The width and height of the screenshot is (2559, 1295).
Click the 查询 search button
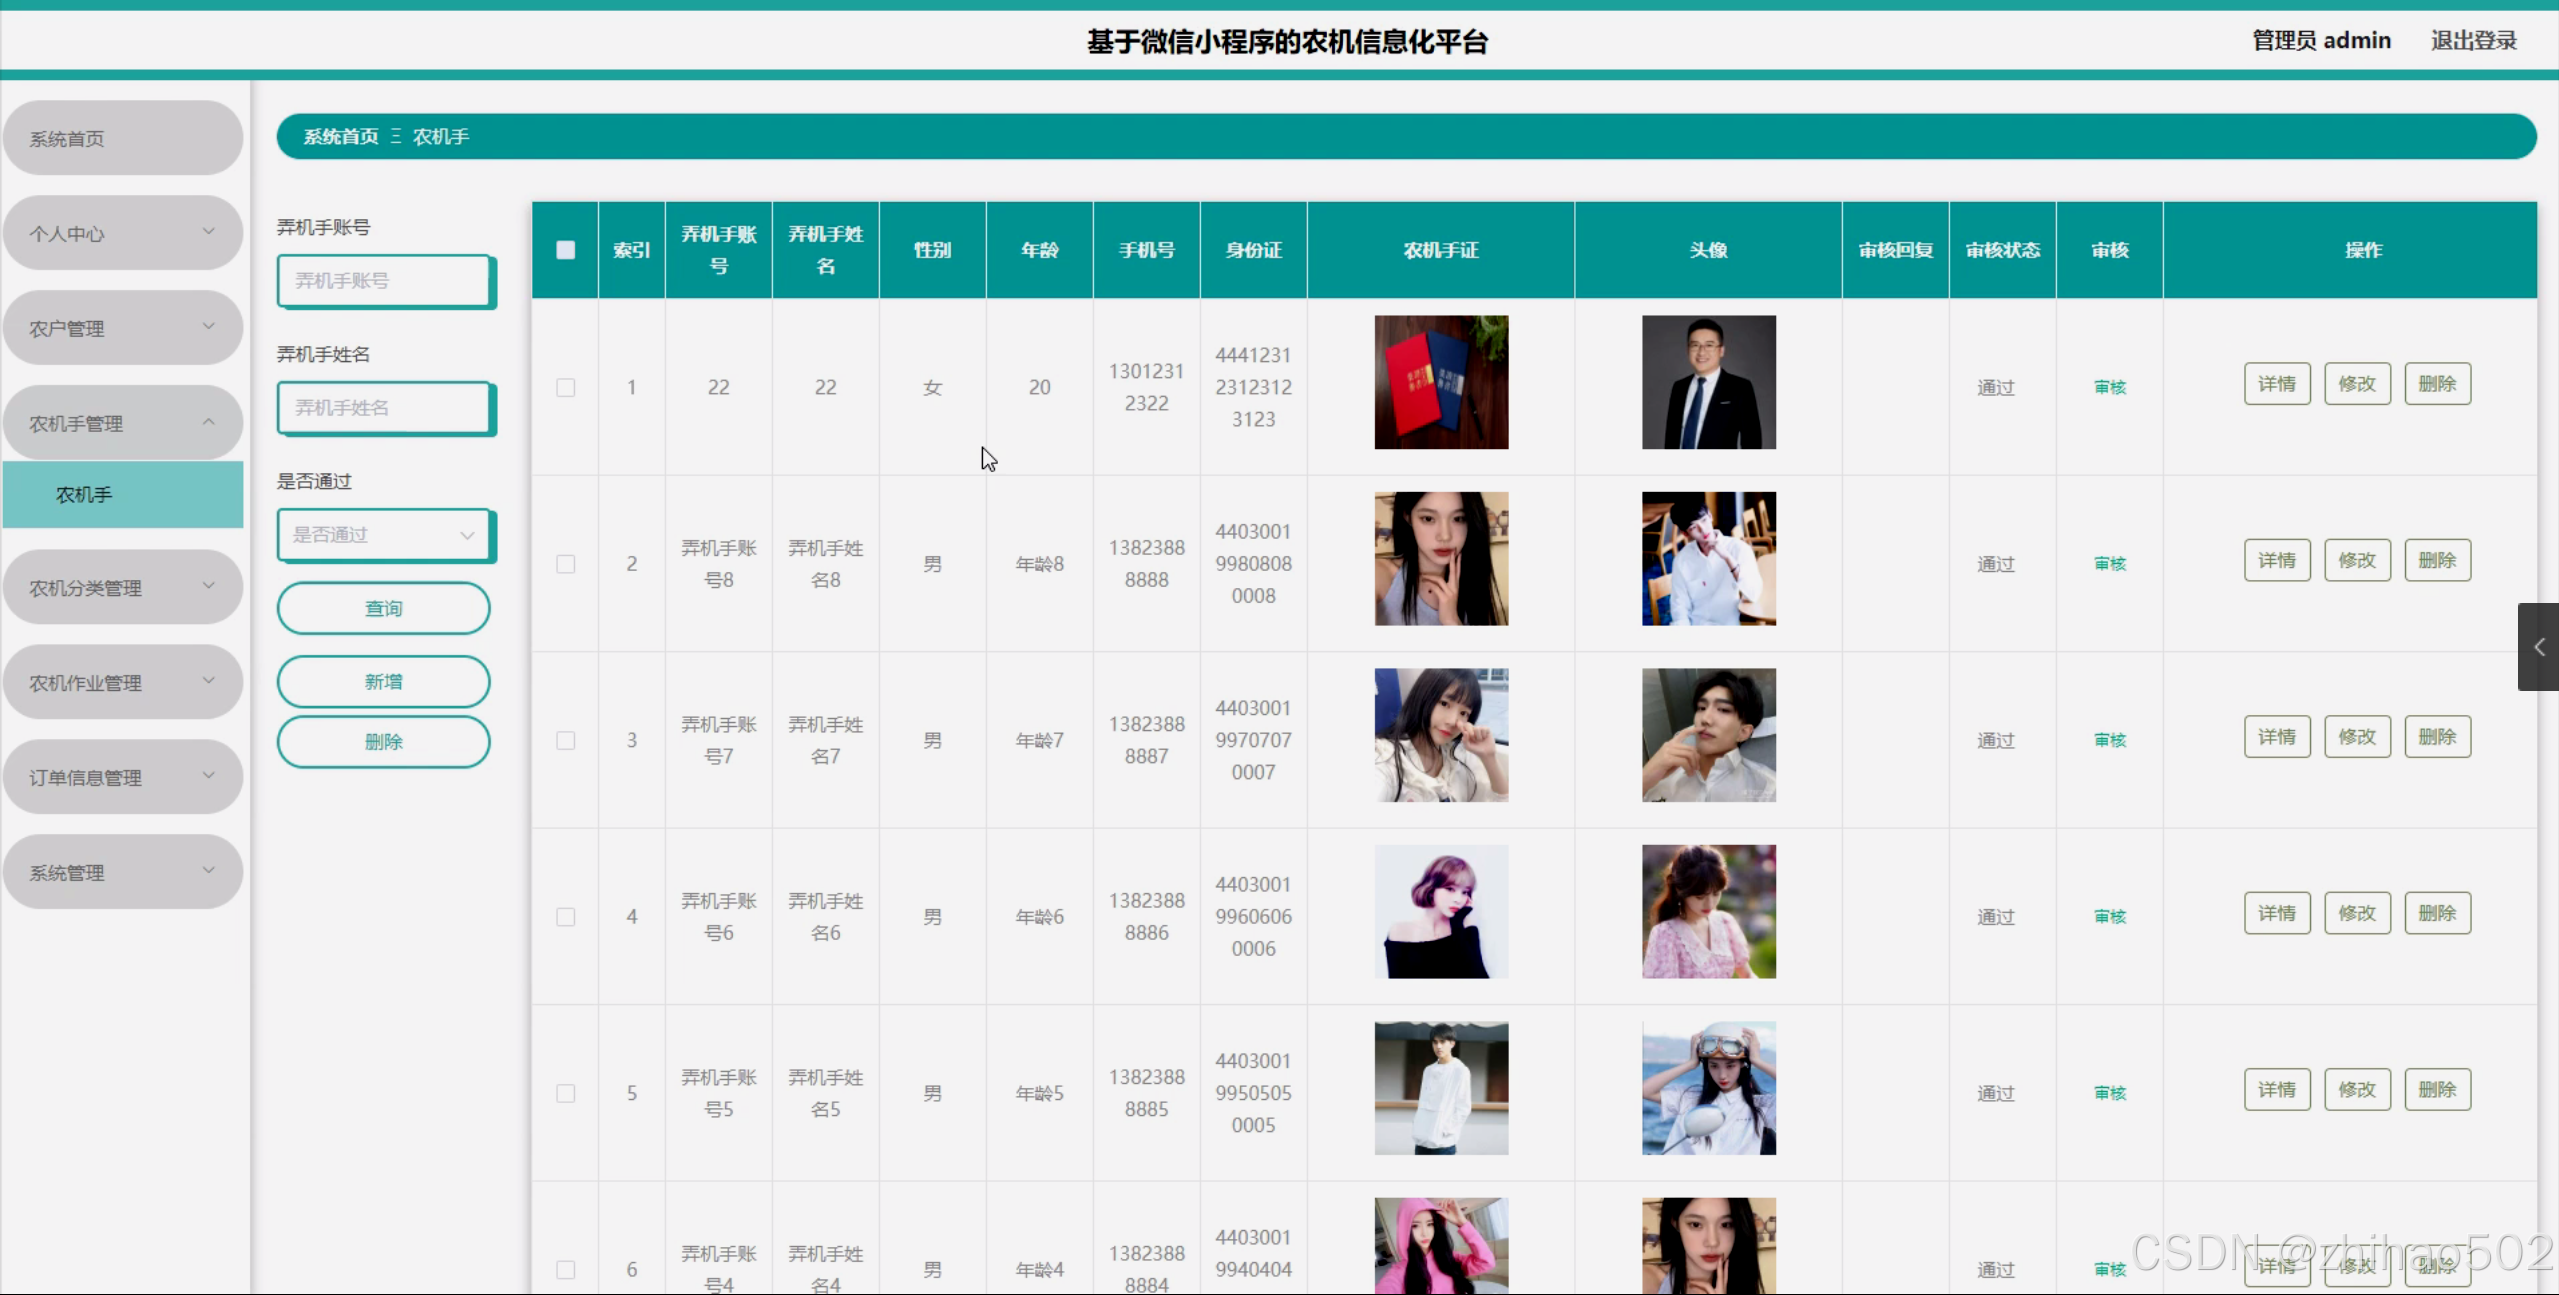click(x=384, y=607)
